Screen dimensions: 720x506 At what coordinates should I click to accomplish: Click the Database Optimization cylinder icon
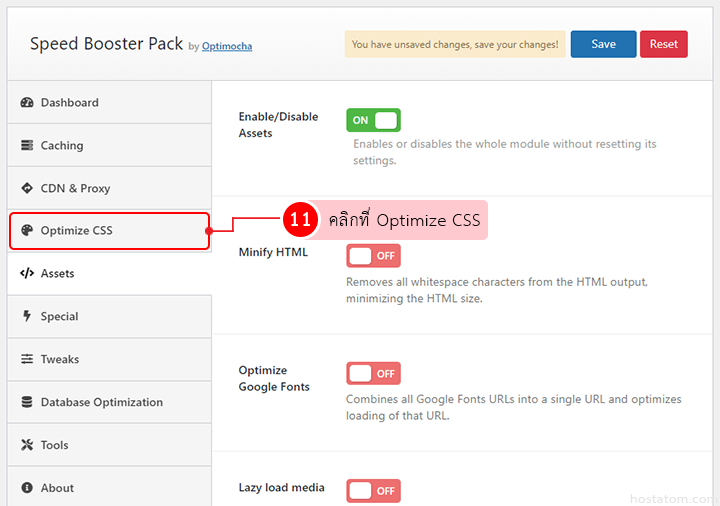tap(27, 402)
